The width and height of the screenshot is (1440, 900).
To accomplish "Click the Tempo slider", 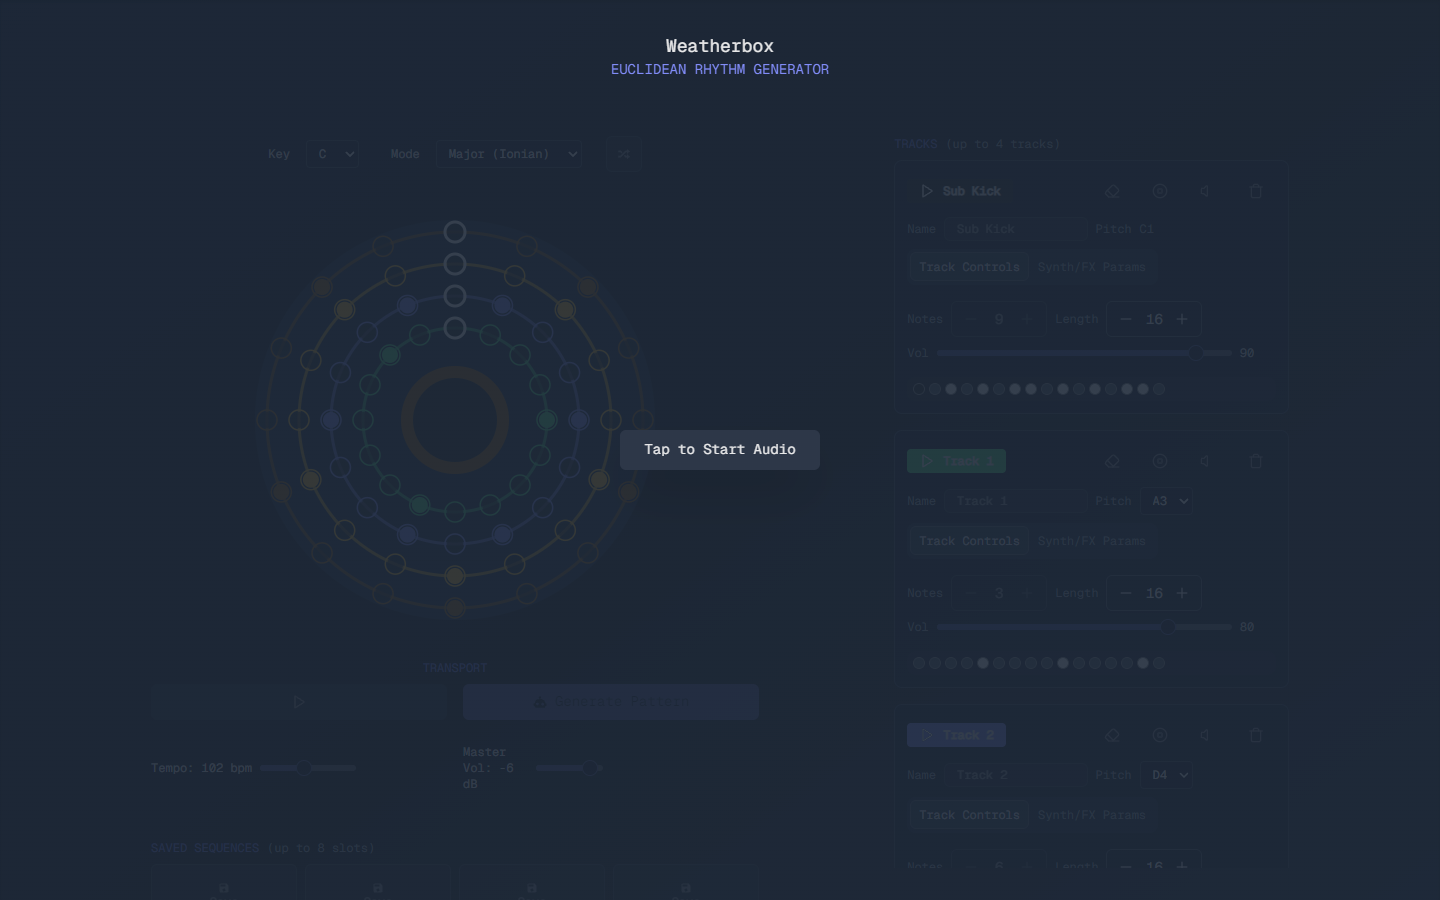I will coord(307,768).
